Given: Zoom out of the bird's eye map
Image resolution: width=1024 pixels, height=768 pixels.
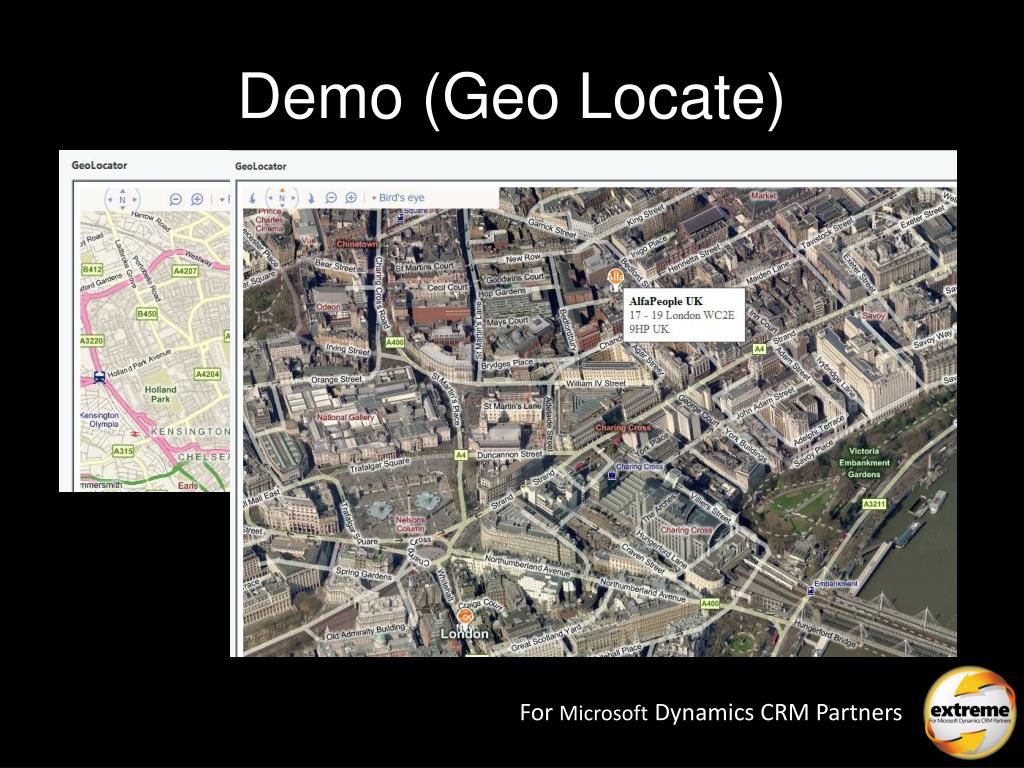Looking at the screenshot, I should [331, 198].
